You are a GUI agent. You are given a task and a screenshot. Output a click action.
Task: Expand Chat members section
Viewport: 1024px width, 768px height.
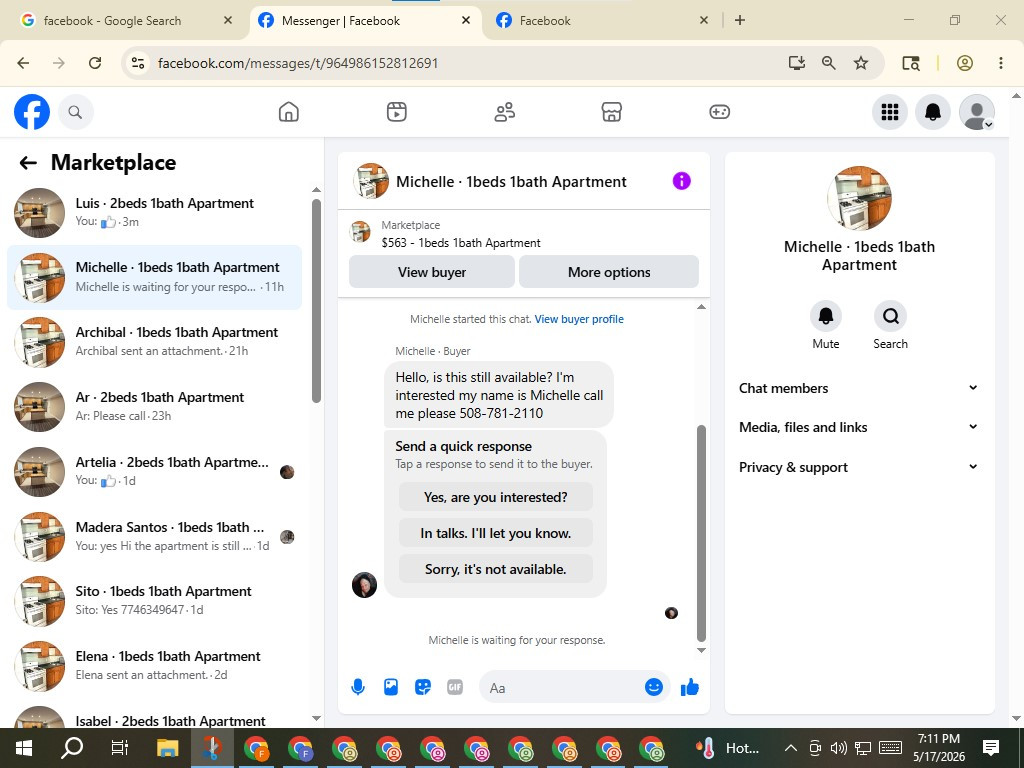859,388
